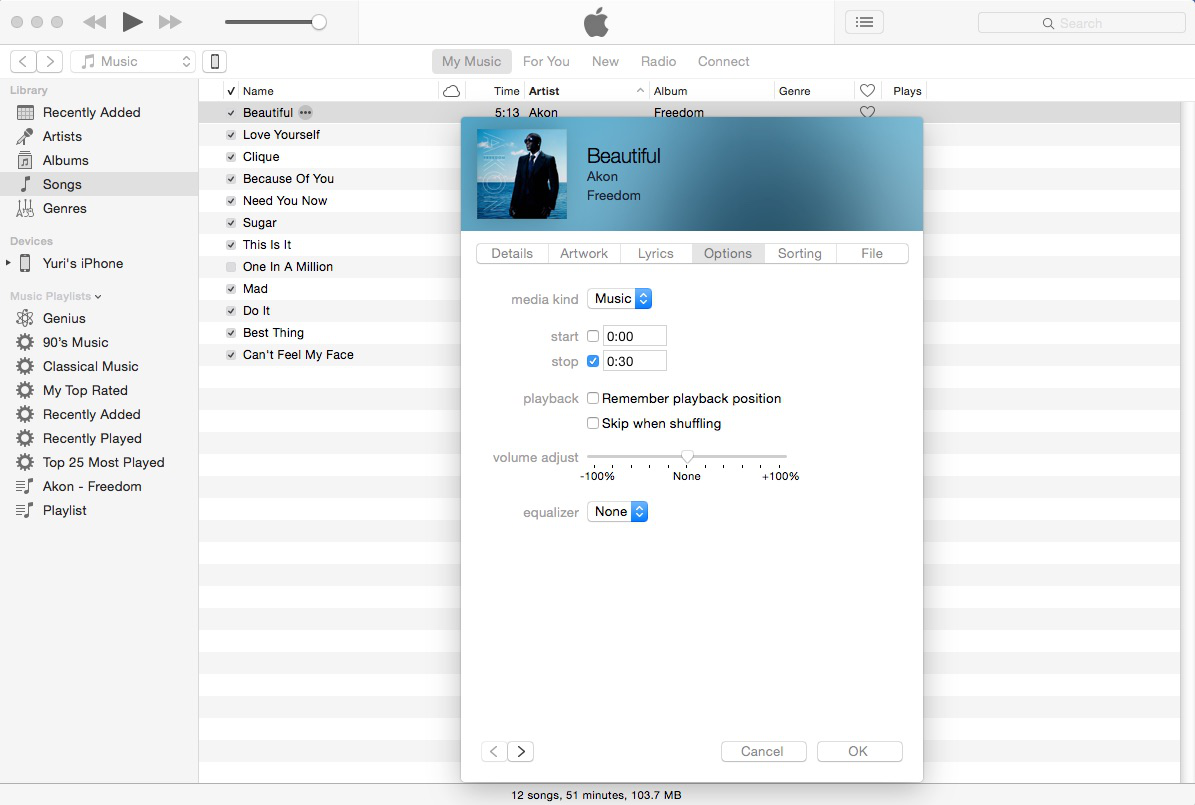Click the rewind previous track button
Image resolution: width=1195 pixels, height=805 pixels.
(x=95, y=22)
